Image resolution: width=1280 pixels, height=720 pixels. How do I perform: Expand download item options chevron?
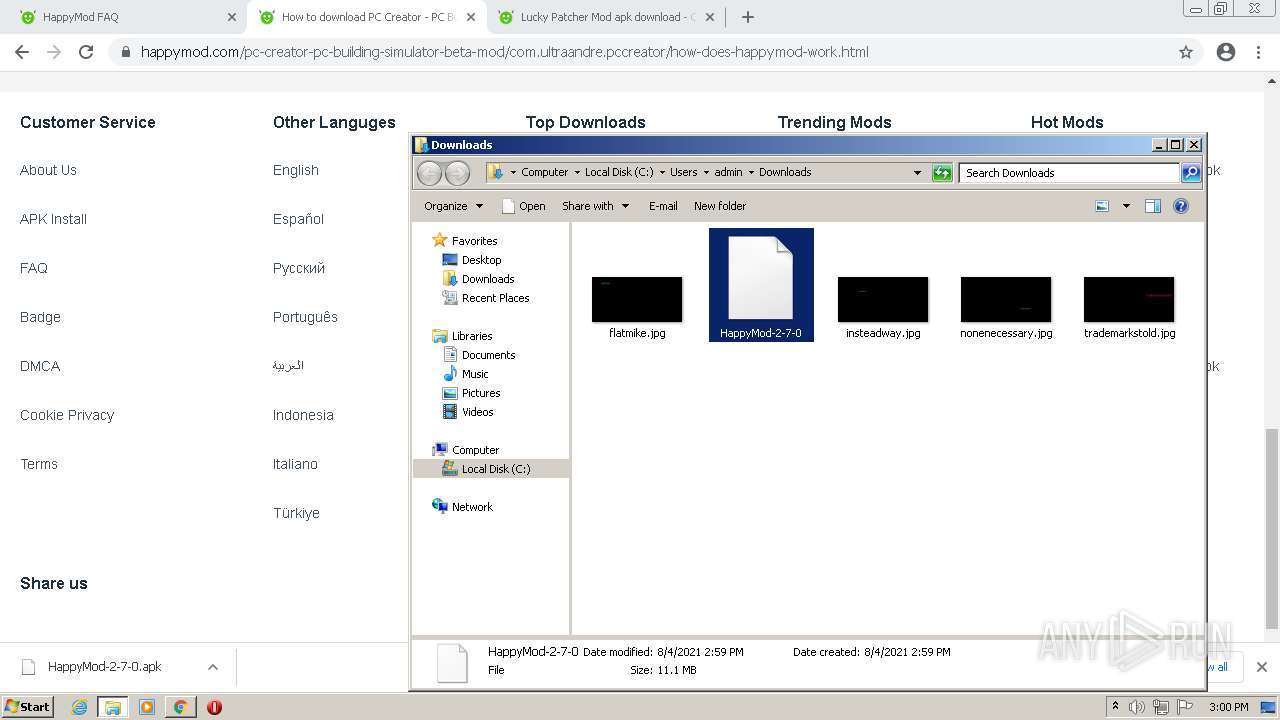(212, 667)
